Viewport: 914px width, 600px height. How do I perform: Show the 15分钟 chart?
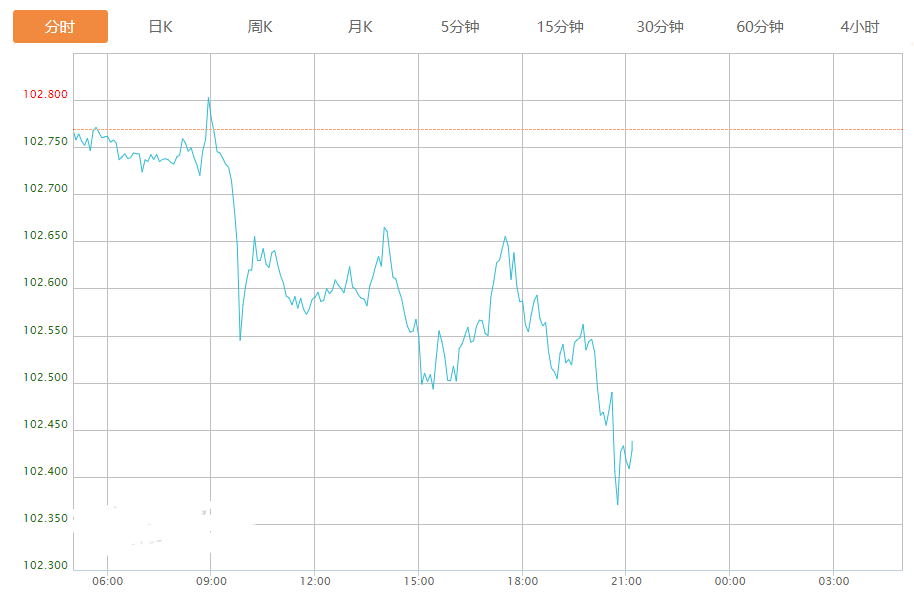pyautogui.click(x=560, y=27)
